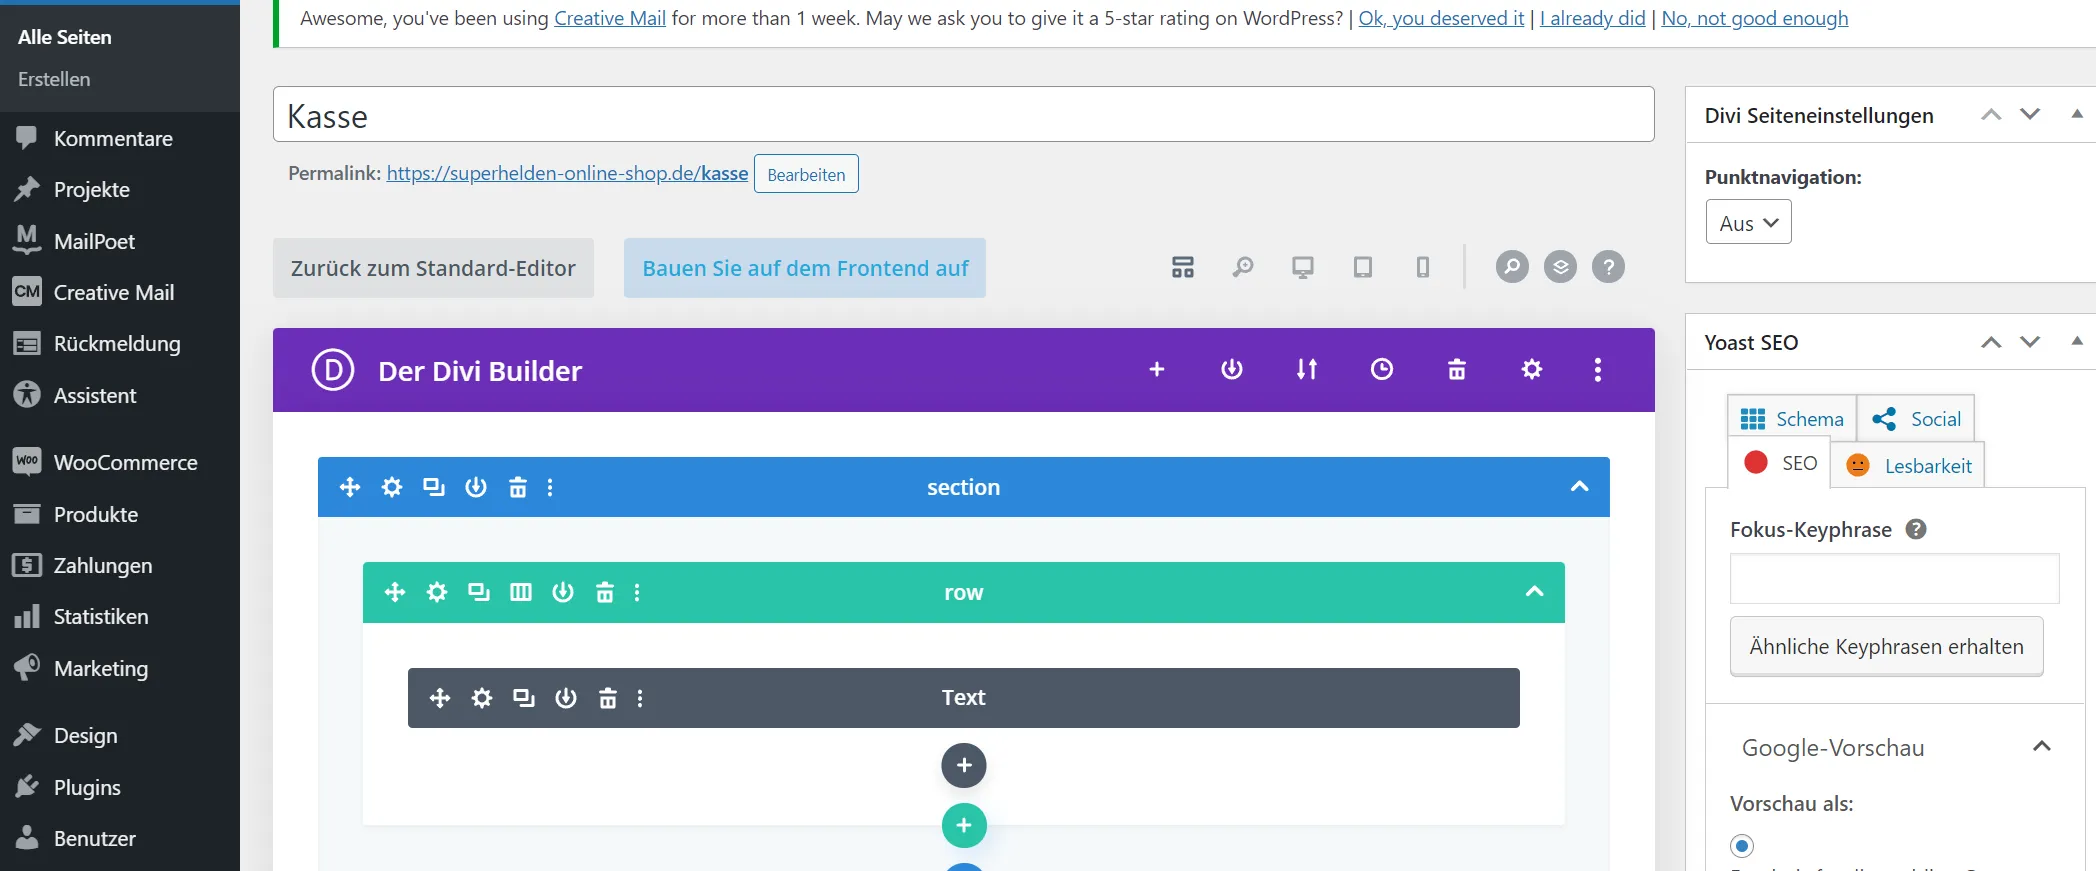Click the Fokus-Keyphrase help question mark

click(1916, 529)
